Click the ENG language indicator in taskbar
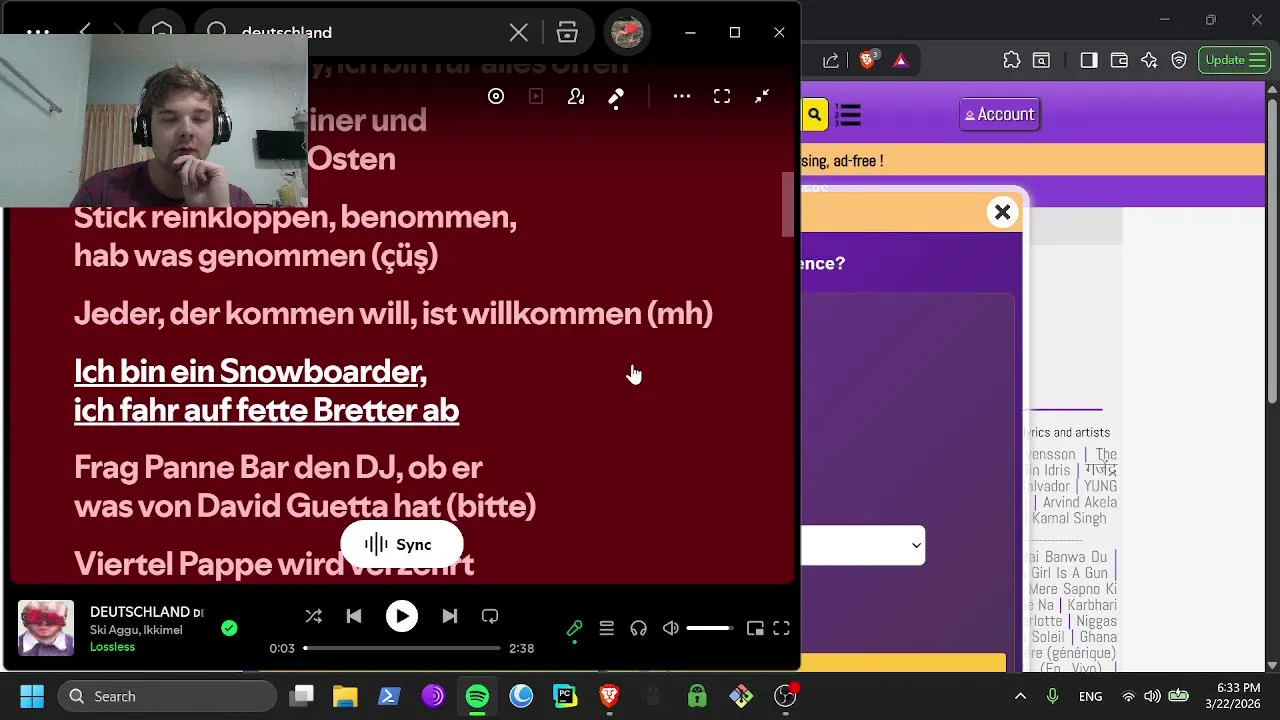The width and height of the screenshot is (1280, 720). (x=1091, y=696)
